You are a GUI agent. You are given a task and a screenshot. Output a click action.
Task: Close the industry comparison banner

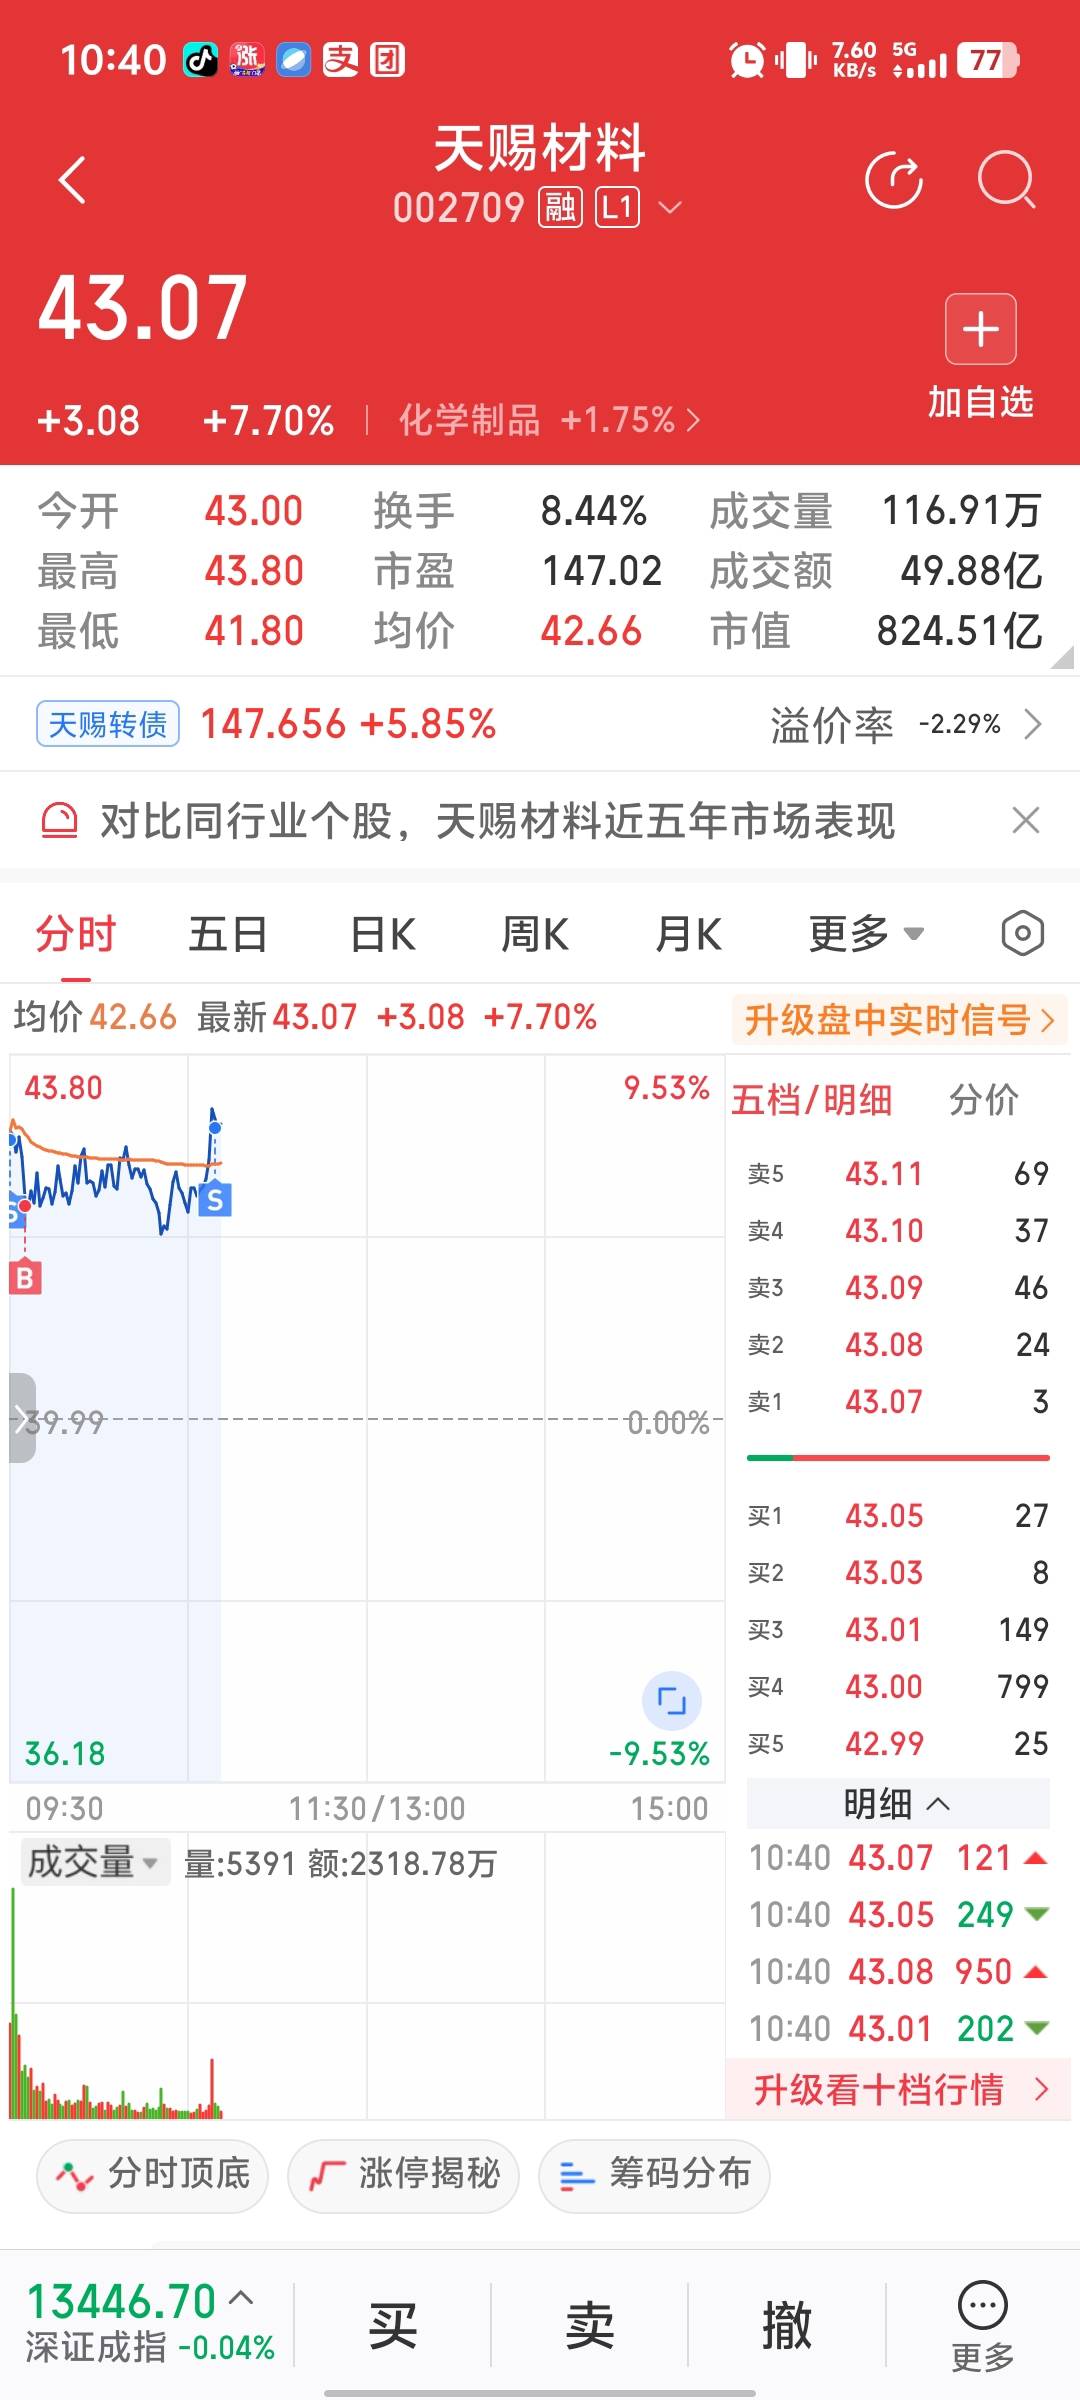pyautogui.click(x=1026, y=820)
